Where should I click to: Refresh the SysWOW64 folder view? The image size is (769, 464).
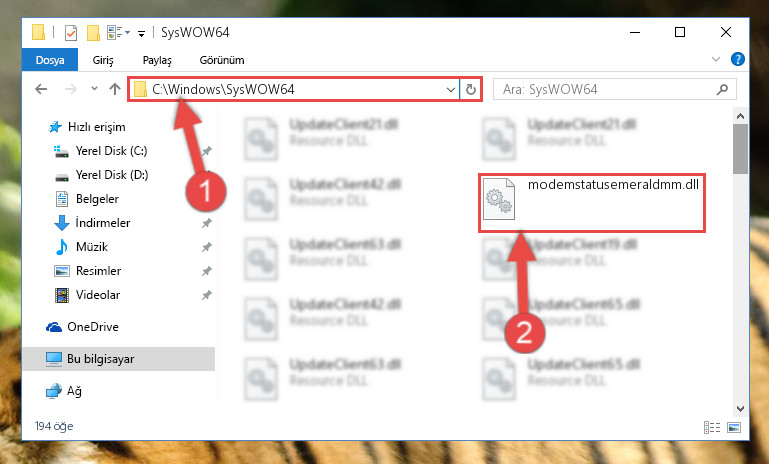pyautogui.click(x=470, y=89)
